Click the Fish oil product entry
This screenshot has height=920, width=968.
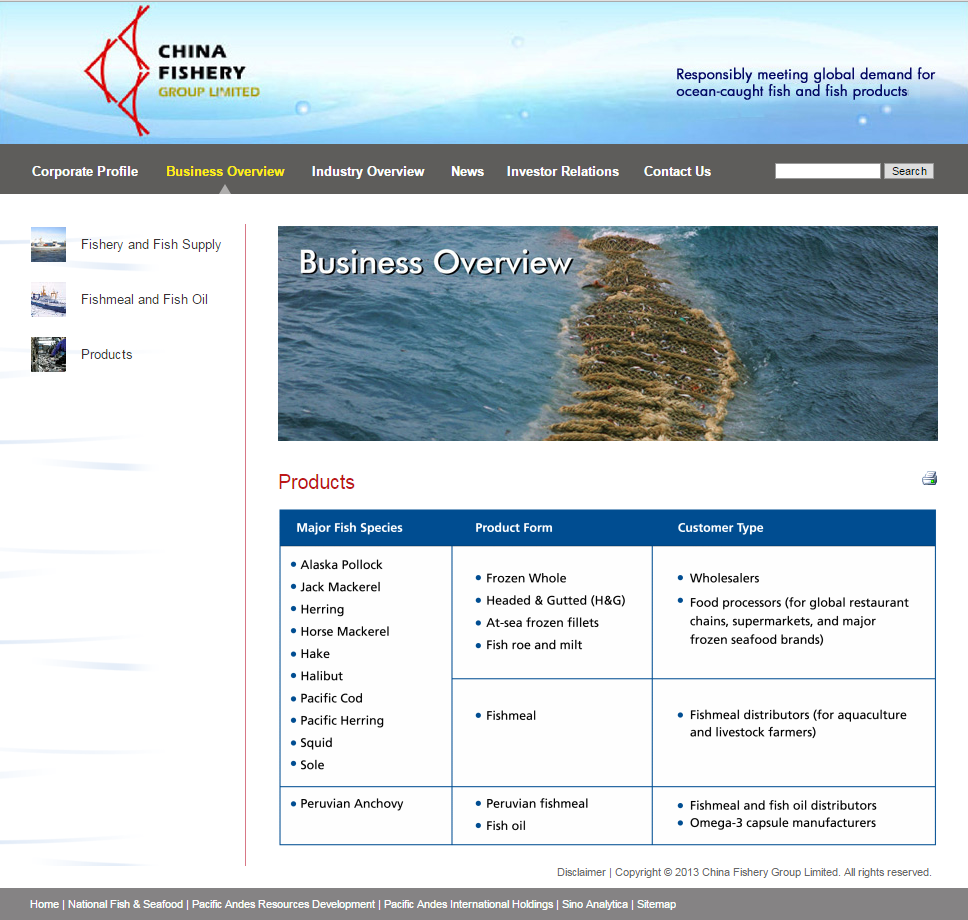[x=506, y=826]
